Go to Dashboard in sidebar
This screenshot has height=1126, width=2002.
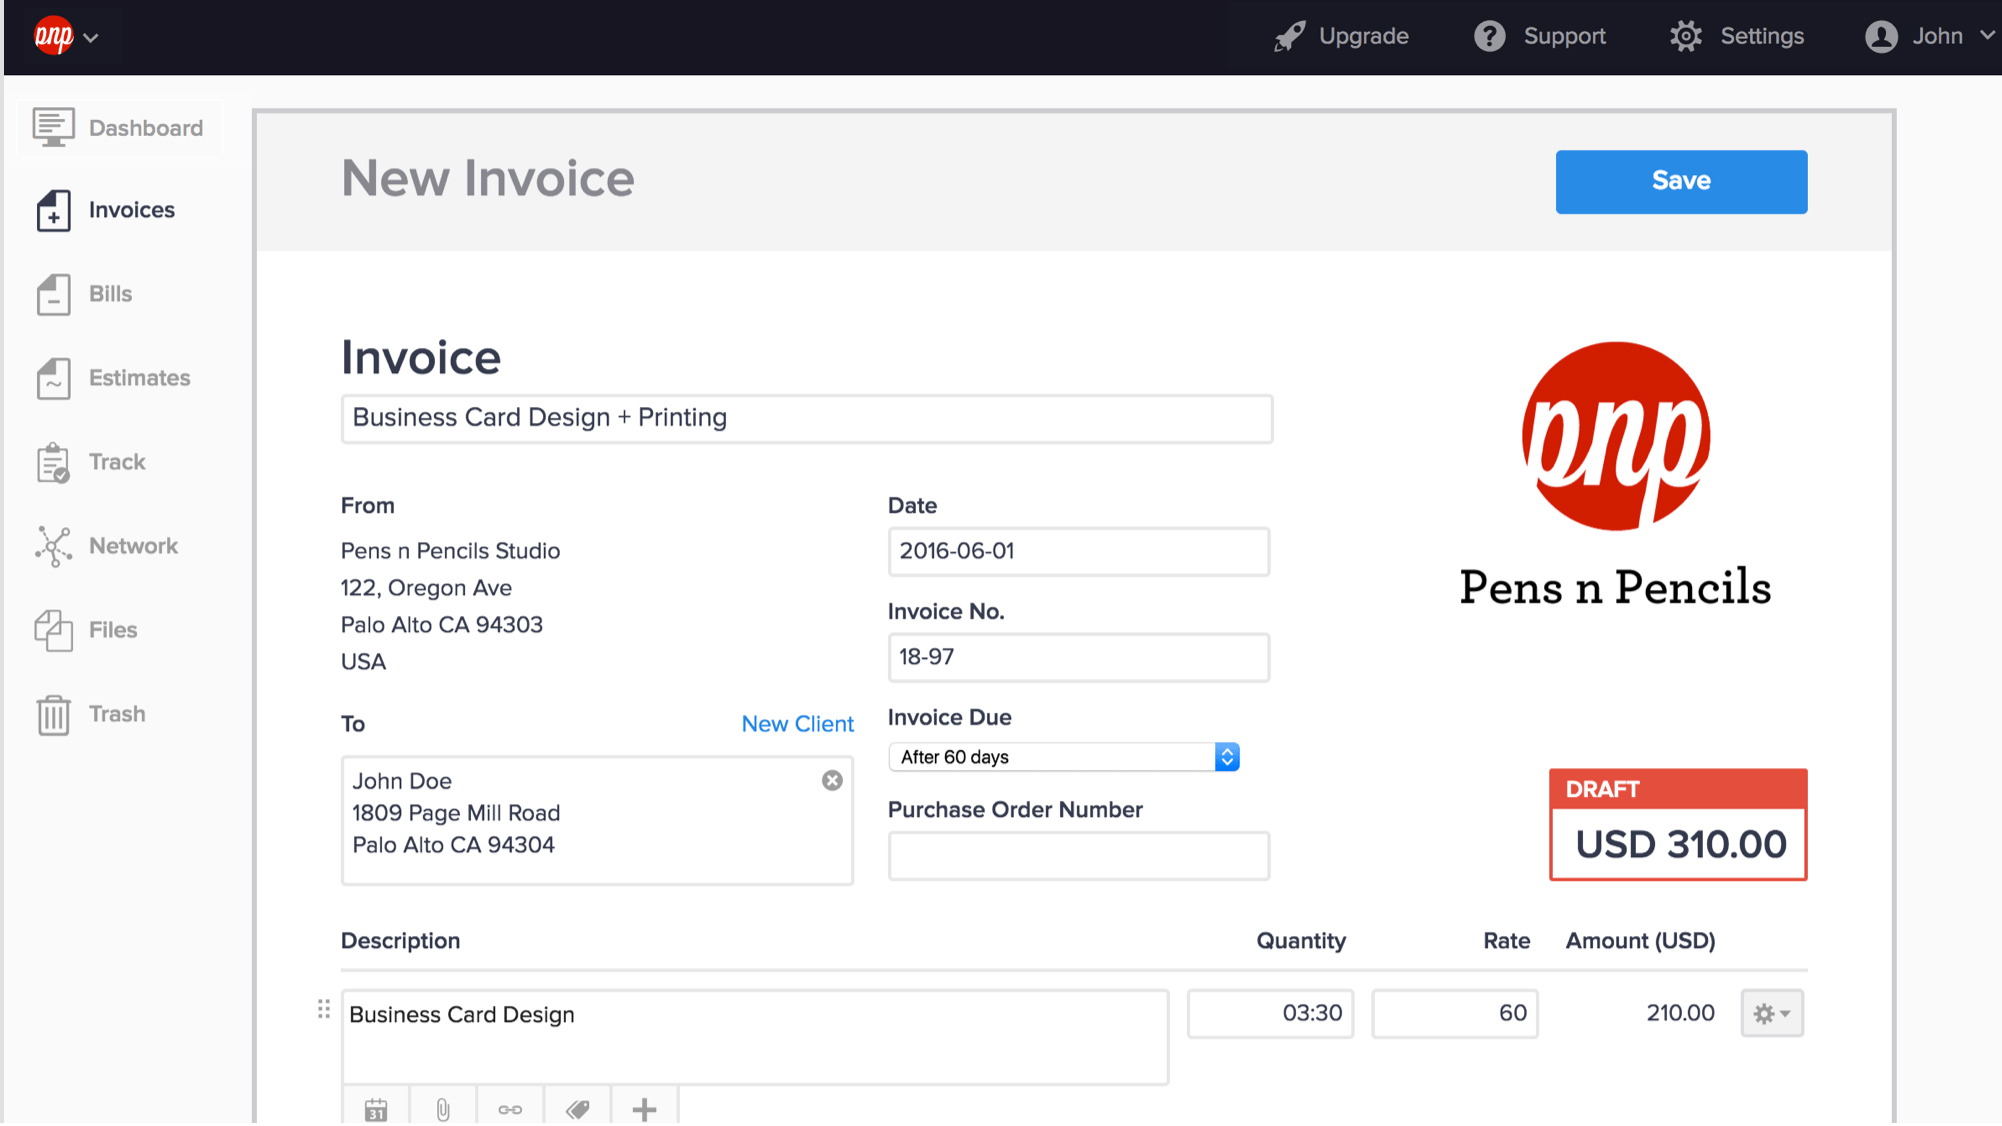(119, 128)
